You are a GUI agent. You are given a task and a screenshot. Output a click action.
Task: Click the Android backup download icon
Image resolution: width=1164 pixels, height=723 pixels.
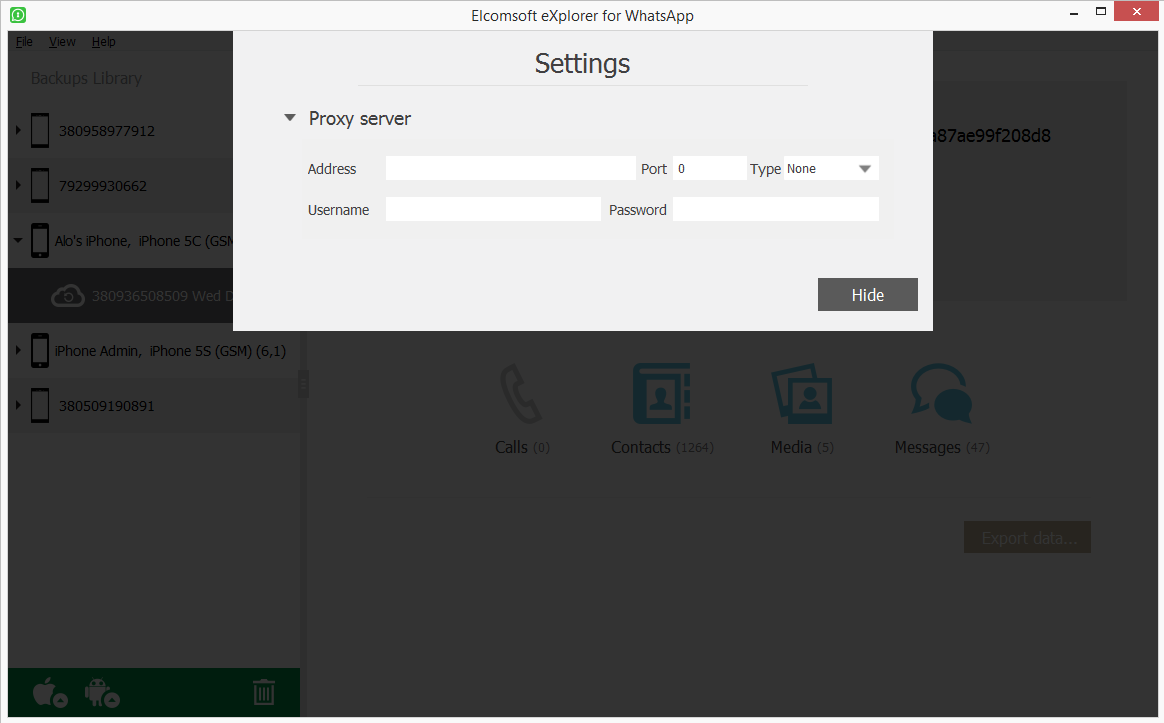(x=102, y=693)
